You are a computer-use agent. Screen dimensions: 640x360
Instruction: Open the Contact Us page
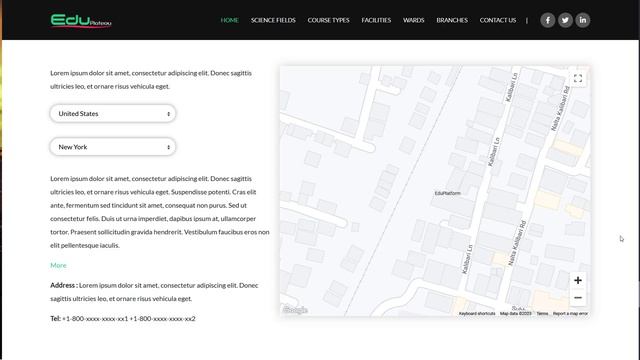(498, 20)
